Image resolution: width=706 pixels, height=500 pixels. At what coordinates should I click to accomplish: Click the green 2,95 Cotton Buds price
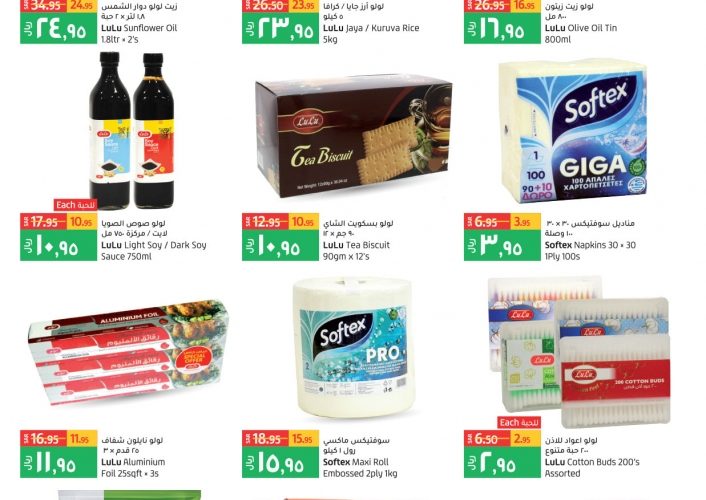(x=502, y=462)
